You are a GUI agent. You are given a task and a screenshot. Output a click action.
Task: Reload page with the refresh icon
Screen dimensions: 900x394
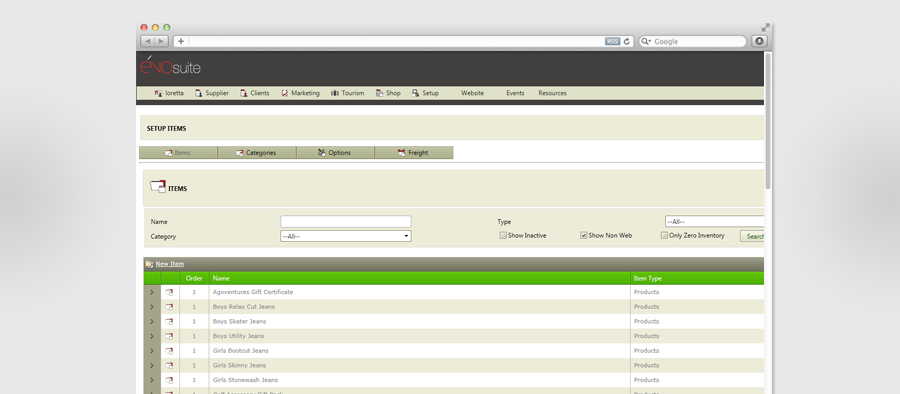(x=627, y=41)
